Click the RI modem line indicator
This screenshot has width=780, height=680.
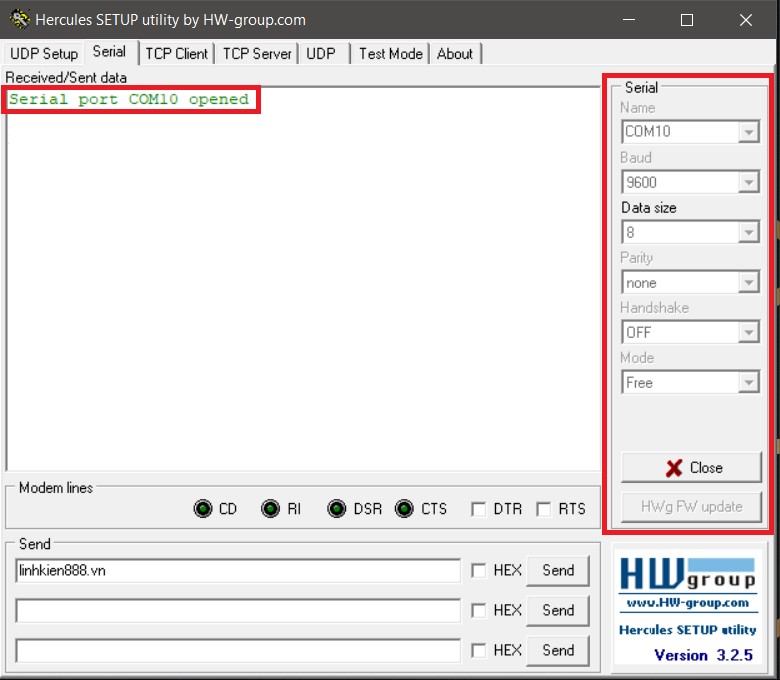pyautogui.click(x=270, y=508)
